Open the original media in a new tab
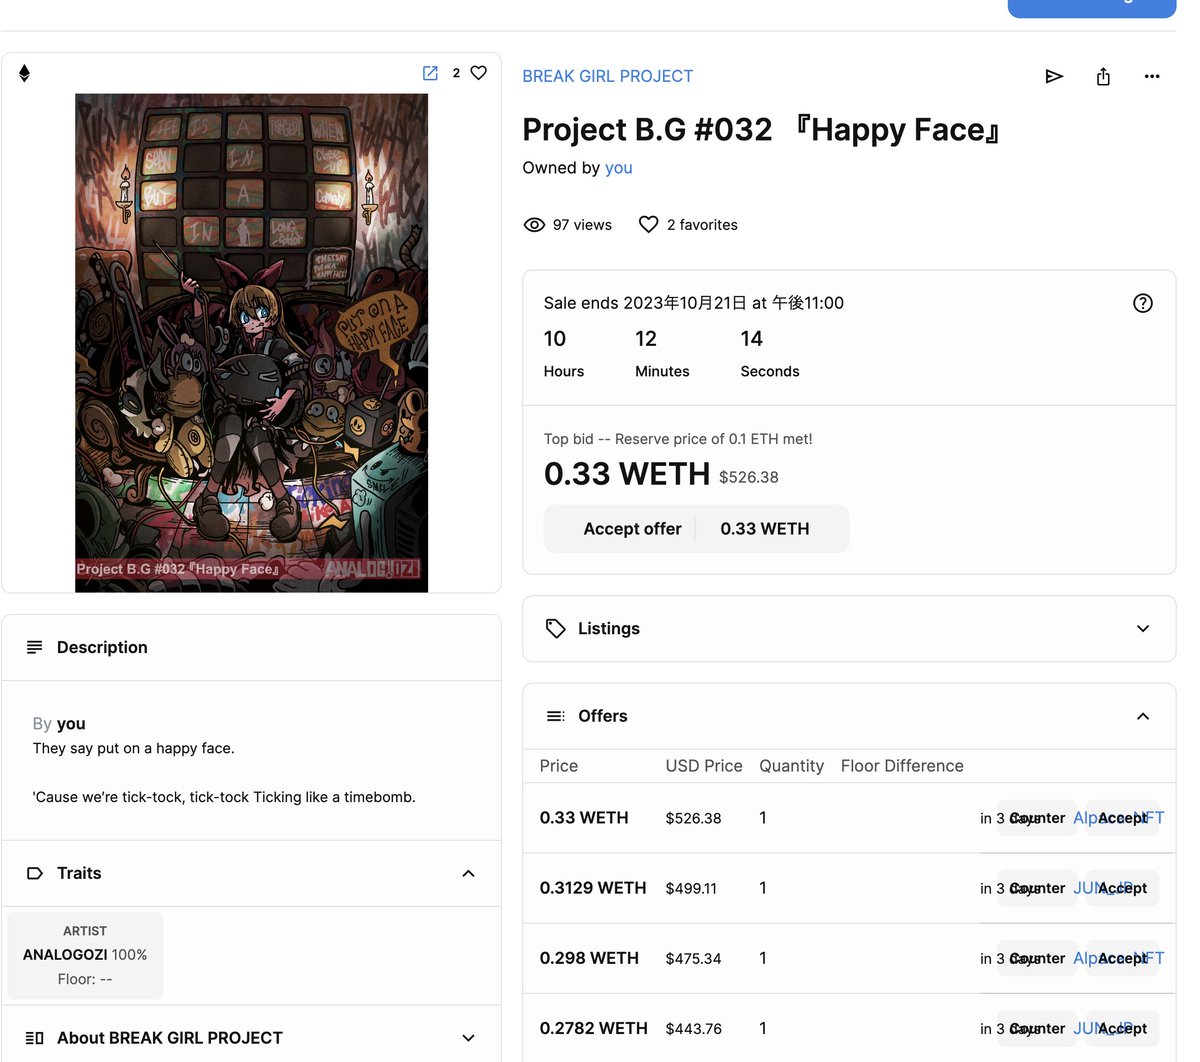1200x1062 pixels. pos(430,73)
